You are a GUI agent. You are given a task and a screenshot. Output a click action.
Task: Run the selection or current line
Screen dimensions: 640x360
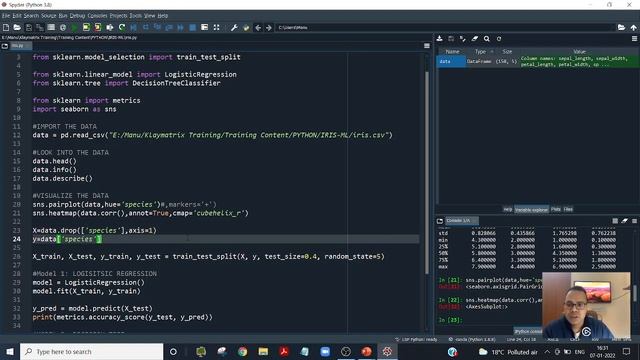(110, 27)
